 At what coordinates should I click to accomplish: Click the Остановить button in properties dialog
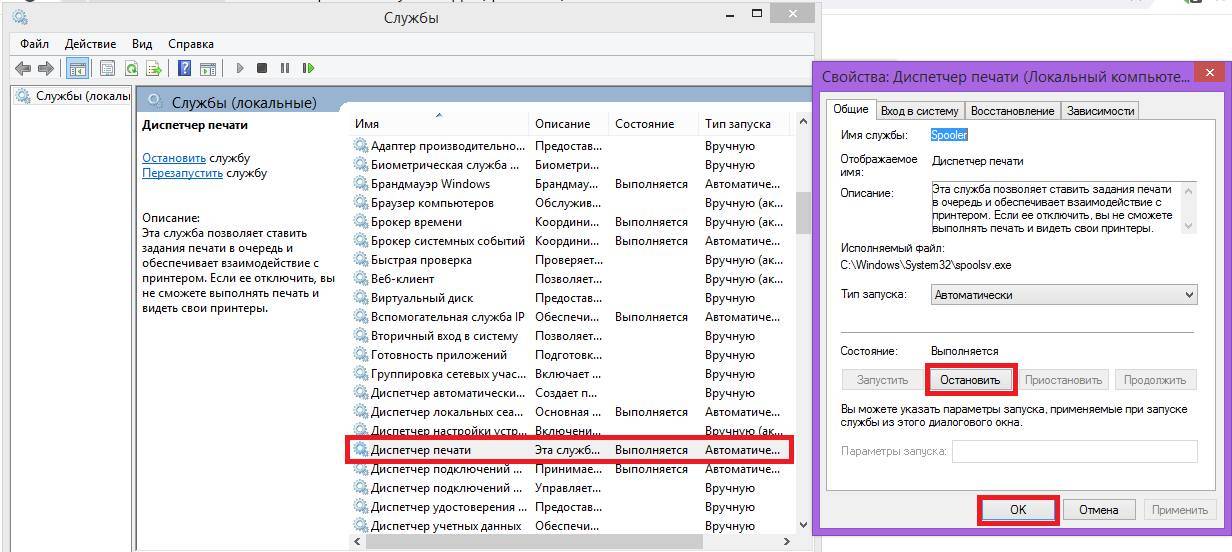click(970, 380)
